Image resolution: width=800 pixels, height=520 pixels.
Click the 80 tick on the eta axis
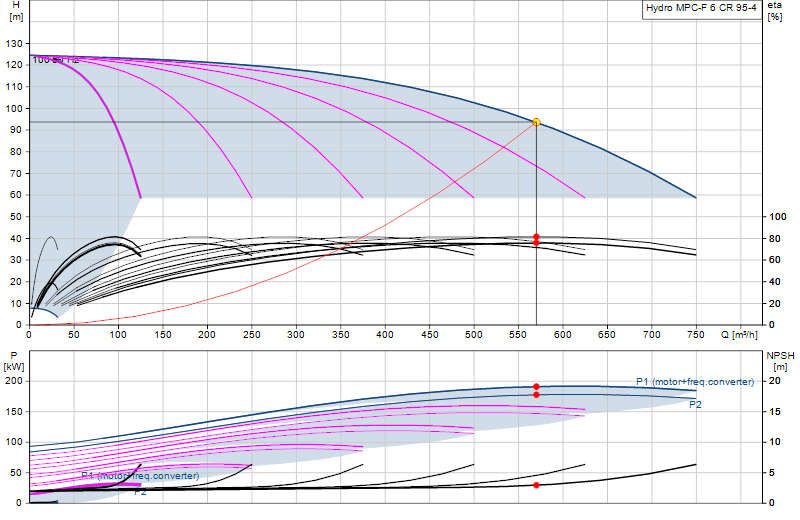pyautogui.click(x=774, y=238)
